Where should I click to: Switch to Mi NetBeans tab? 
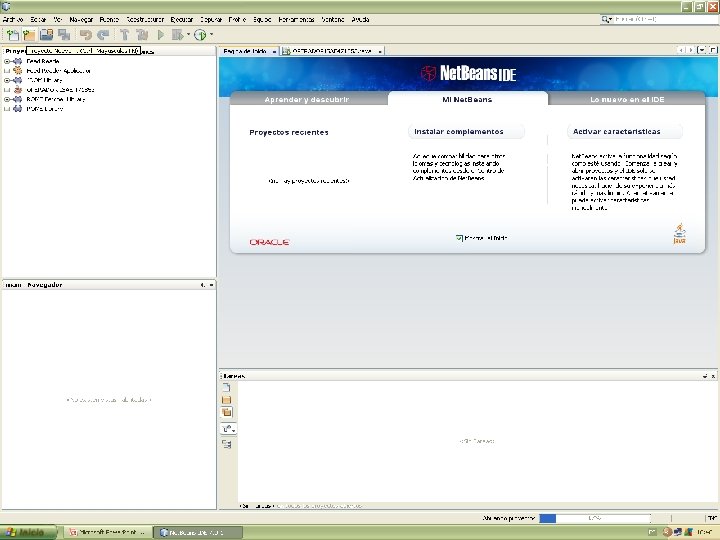tap(467, 99)
